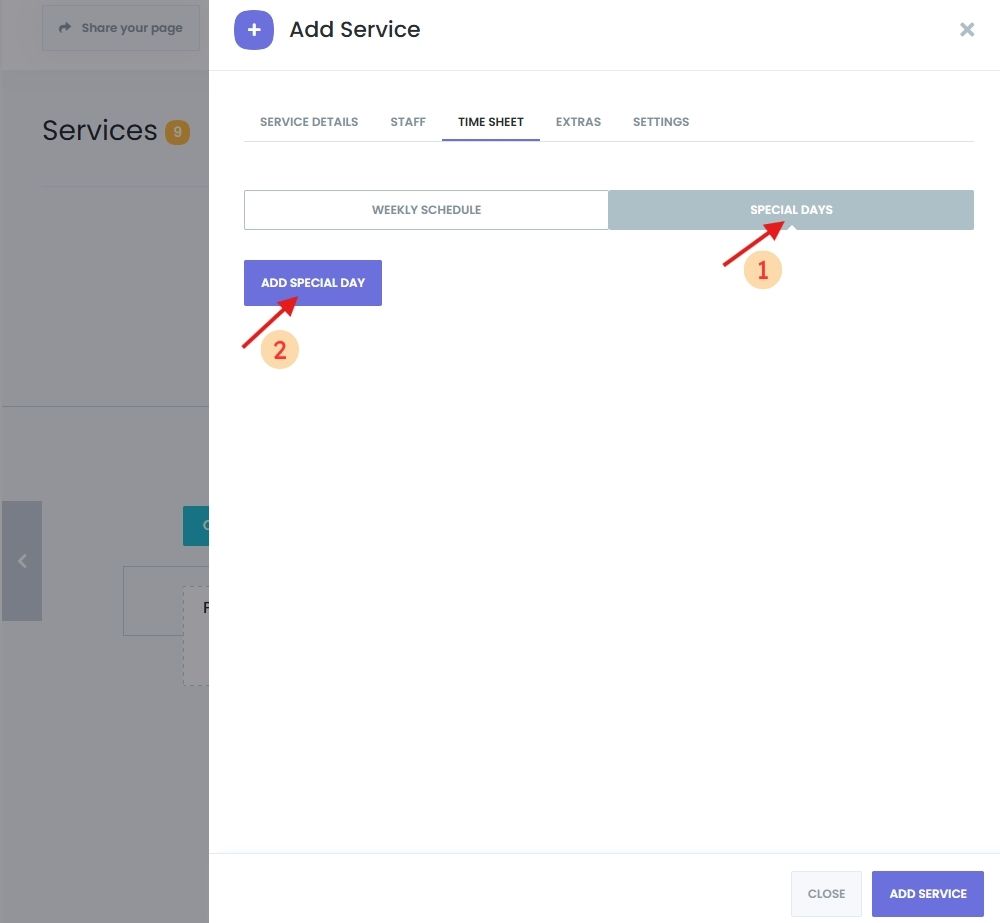Open the Extras tab
This screenshot has height=923, width=1000.
point(578,122)
